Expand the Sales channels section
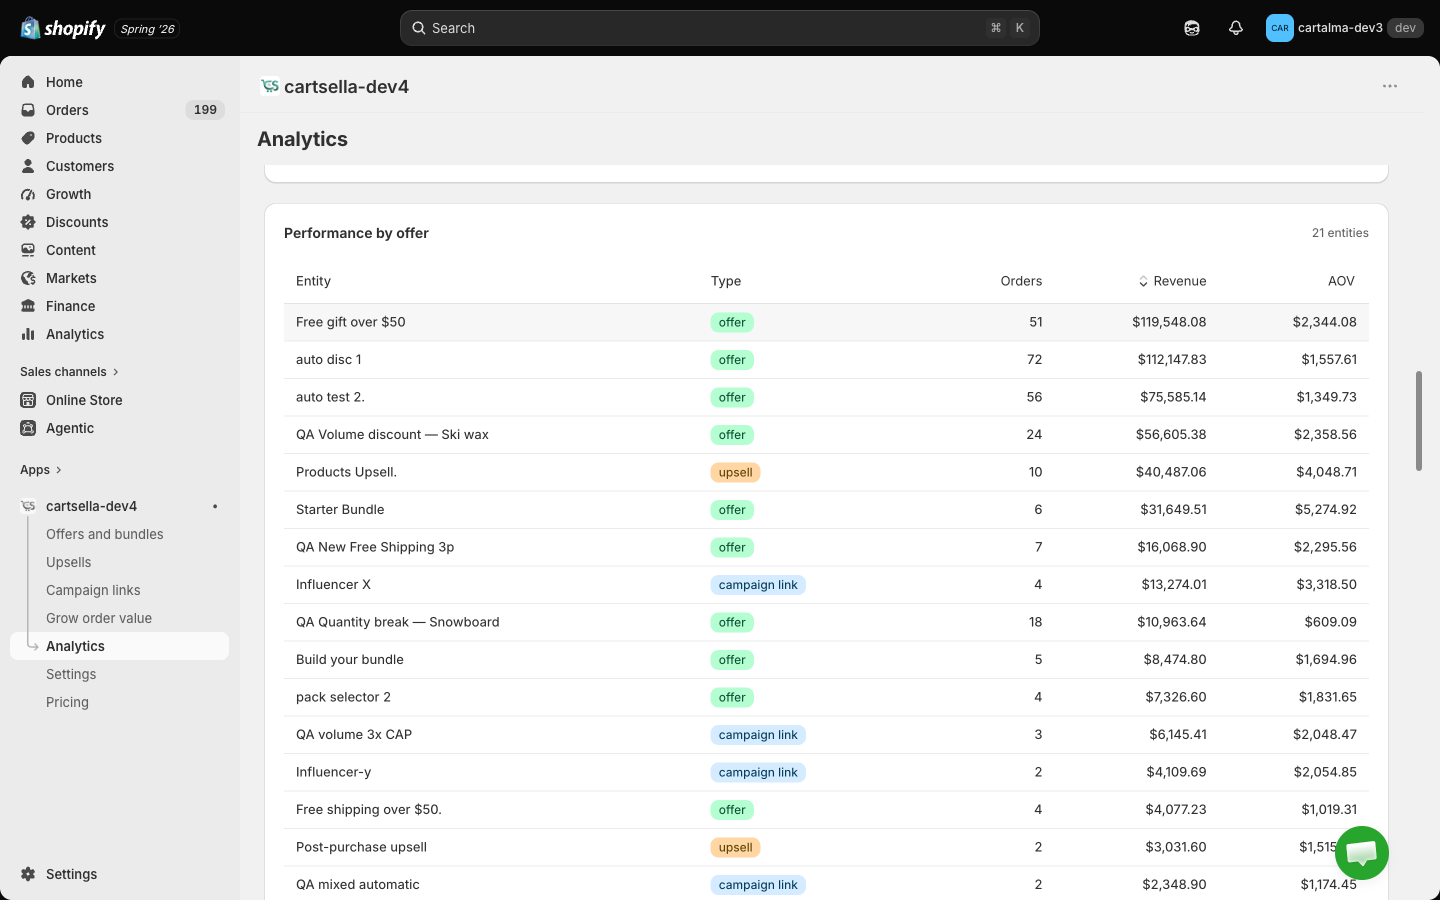The height and width of the screenshot is (900, 1440). click(x=69, y=372)
